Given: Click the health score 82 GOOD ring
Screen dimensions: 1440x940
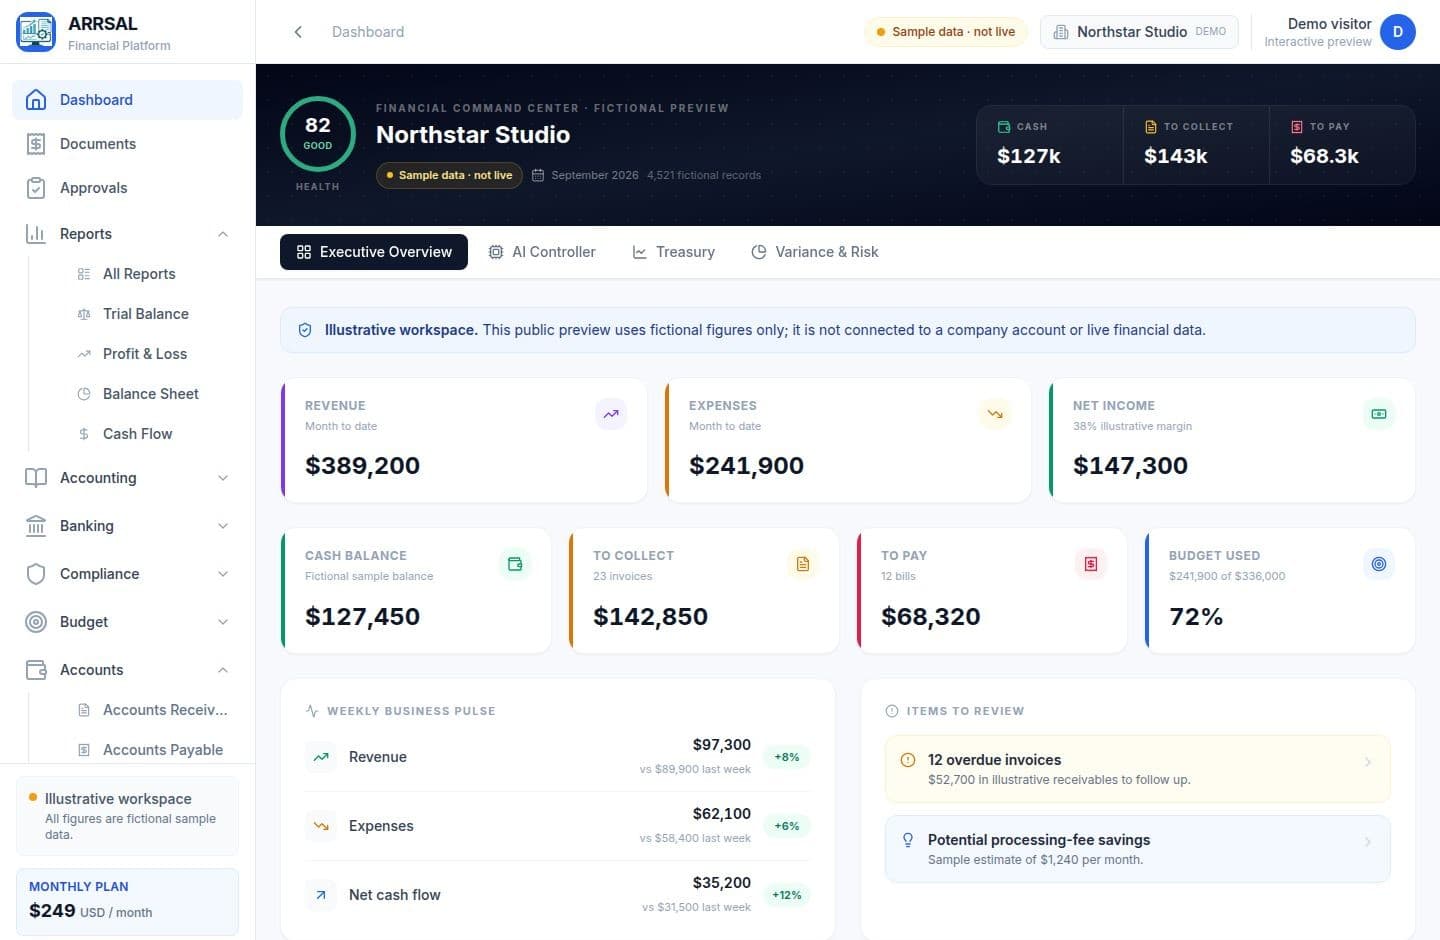Looking at the screenshot, I should (x=318, y=134).
